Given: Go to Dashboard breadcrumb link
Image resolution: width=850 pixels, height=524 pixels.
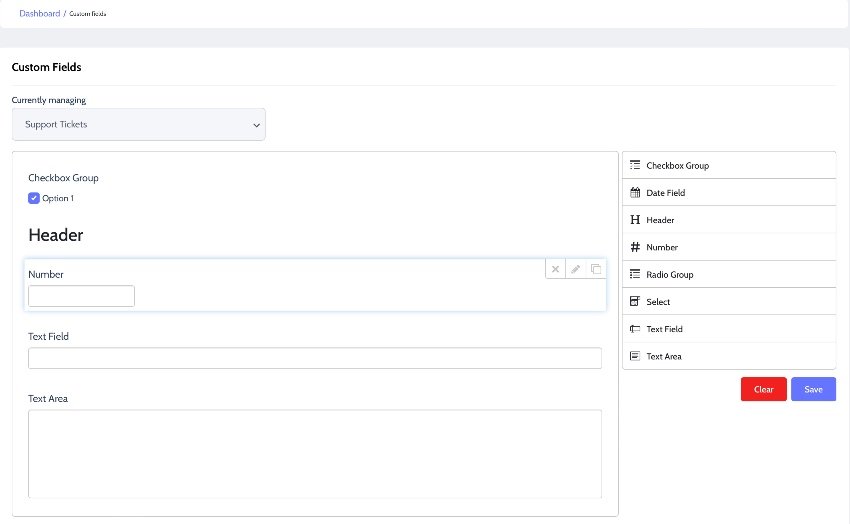Looking at the screenshot, I should (40, 14).
